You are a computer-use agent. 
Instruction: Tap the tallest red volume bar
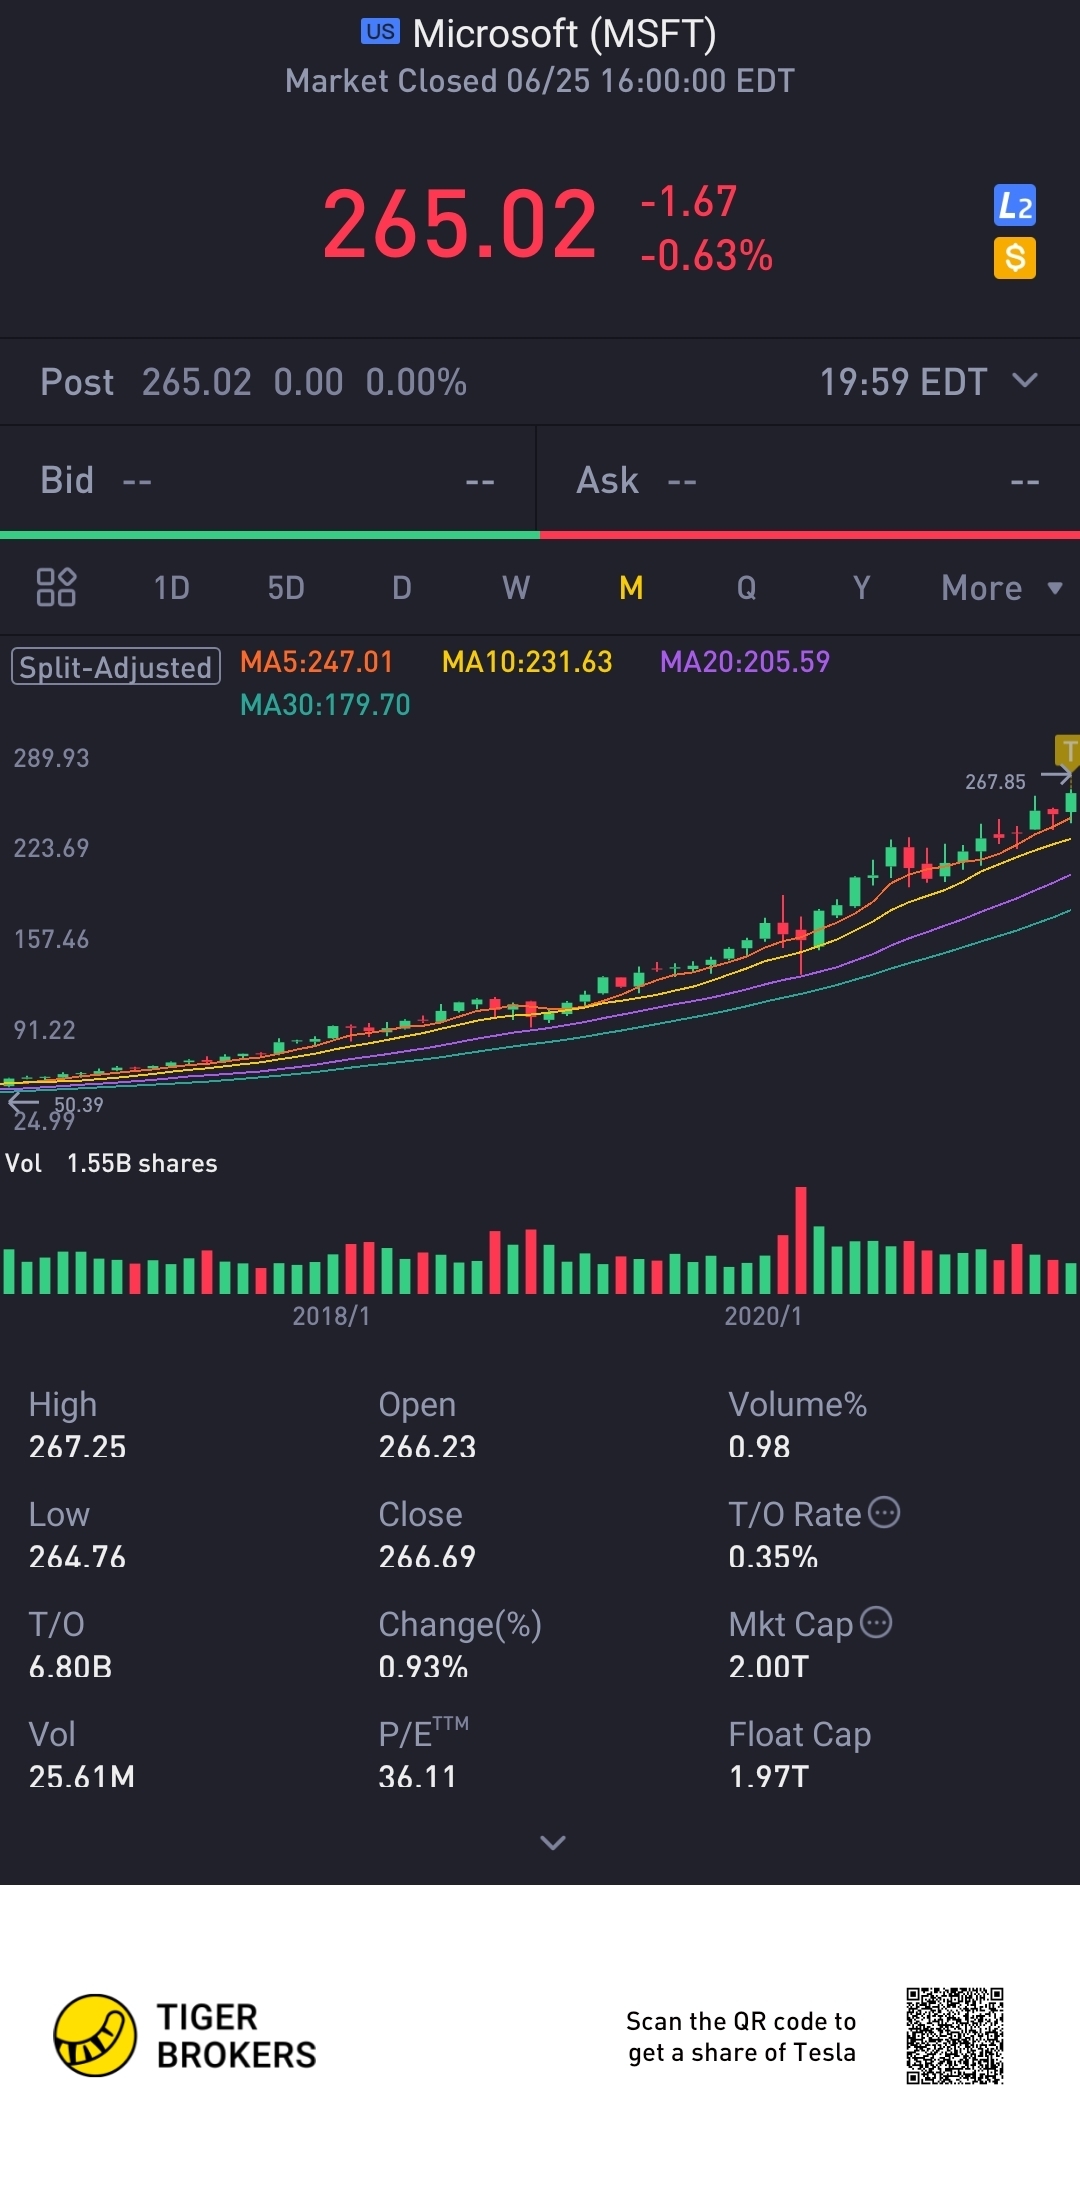(x=801, y=1240)
